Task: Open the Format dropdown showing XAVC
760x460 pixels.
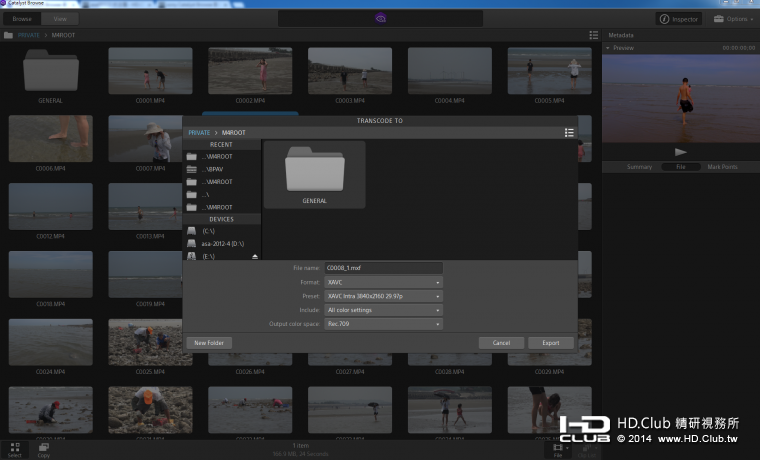Action: 383,282
